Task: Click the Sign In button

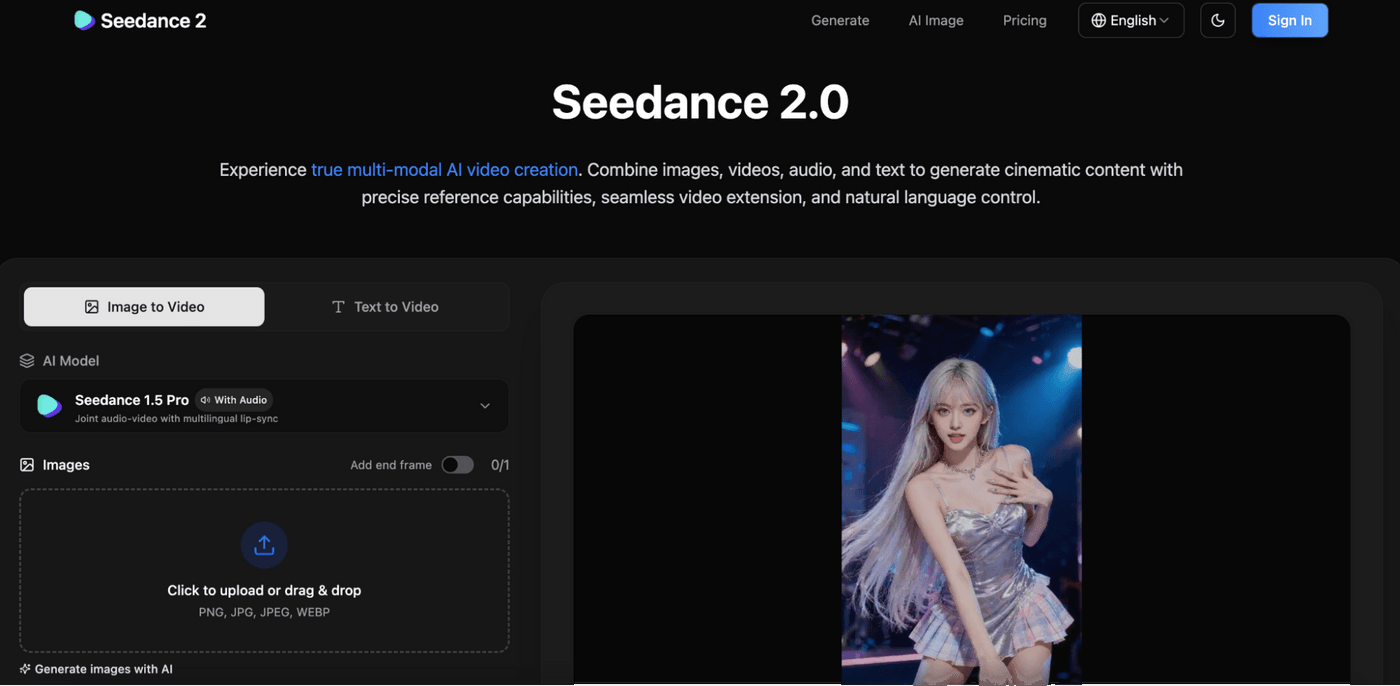Action: pyautogui.click(x=1289, y=20)
